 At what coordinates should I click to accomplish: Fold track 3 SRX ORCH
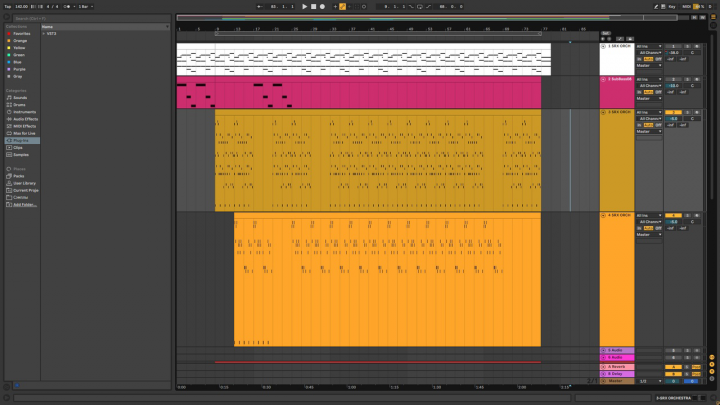603,112
